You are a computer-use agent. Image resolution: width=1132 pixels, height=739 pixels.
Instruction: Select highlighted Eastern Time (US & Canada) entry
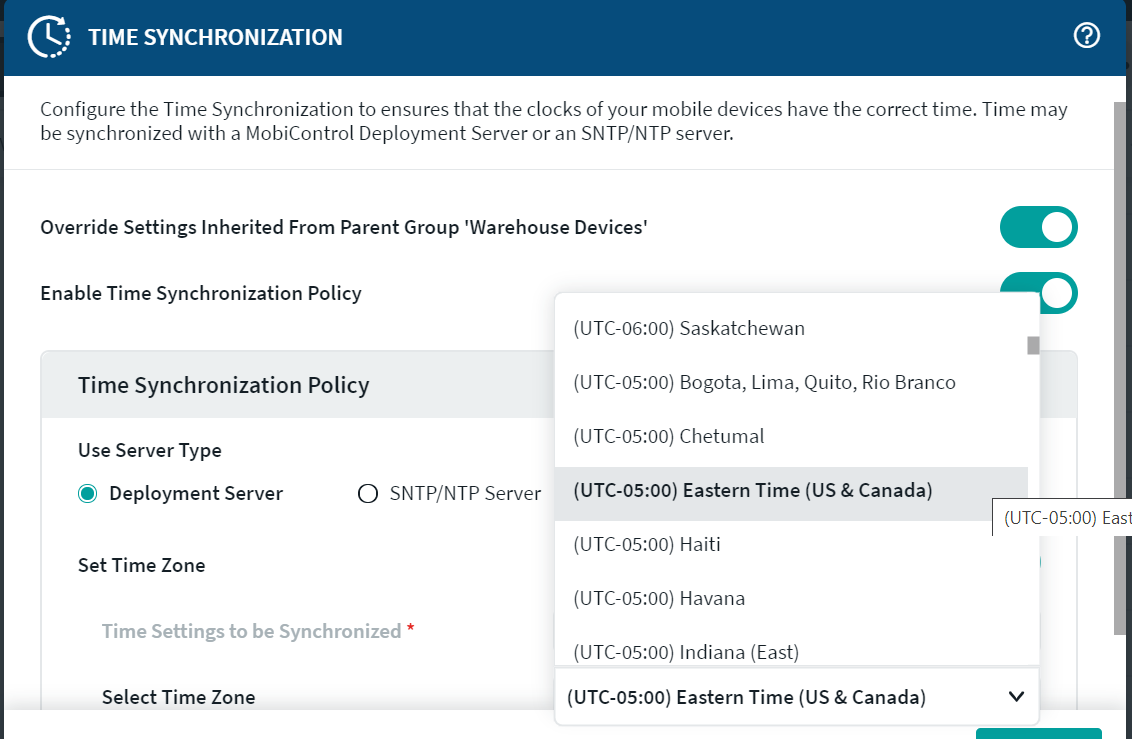752,490
